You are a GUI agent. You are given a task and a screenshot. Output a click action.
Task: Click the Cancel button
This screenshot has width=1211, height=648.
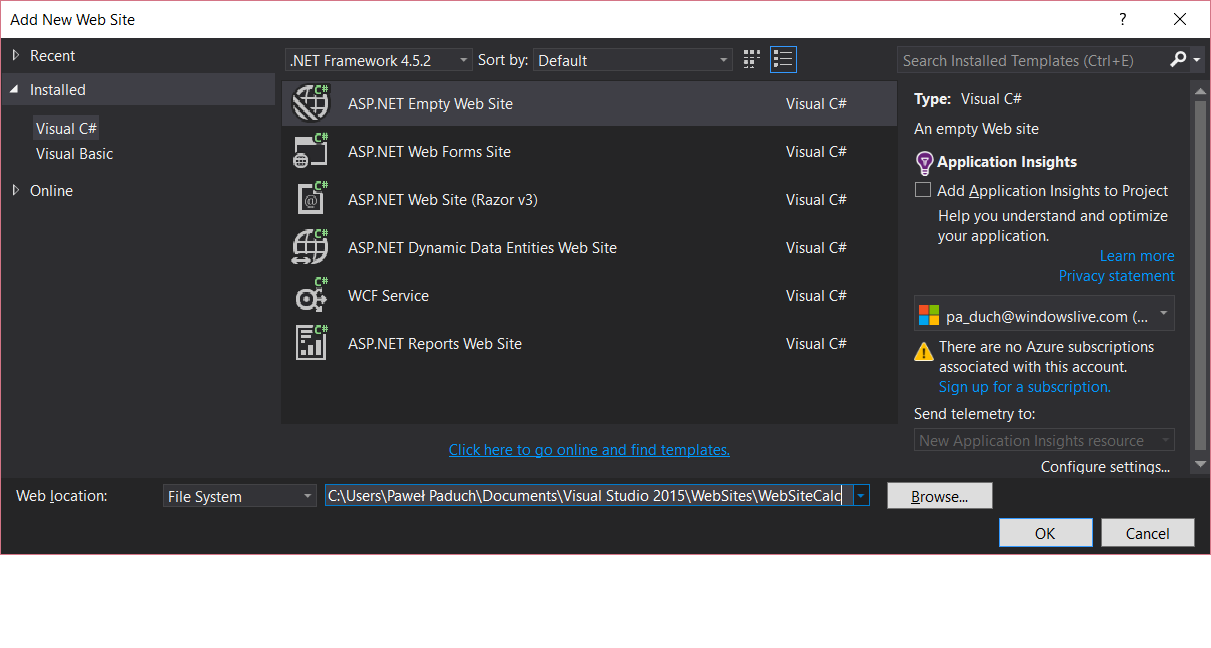point(1148,533)
